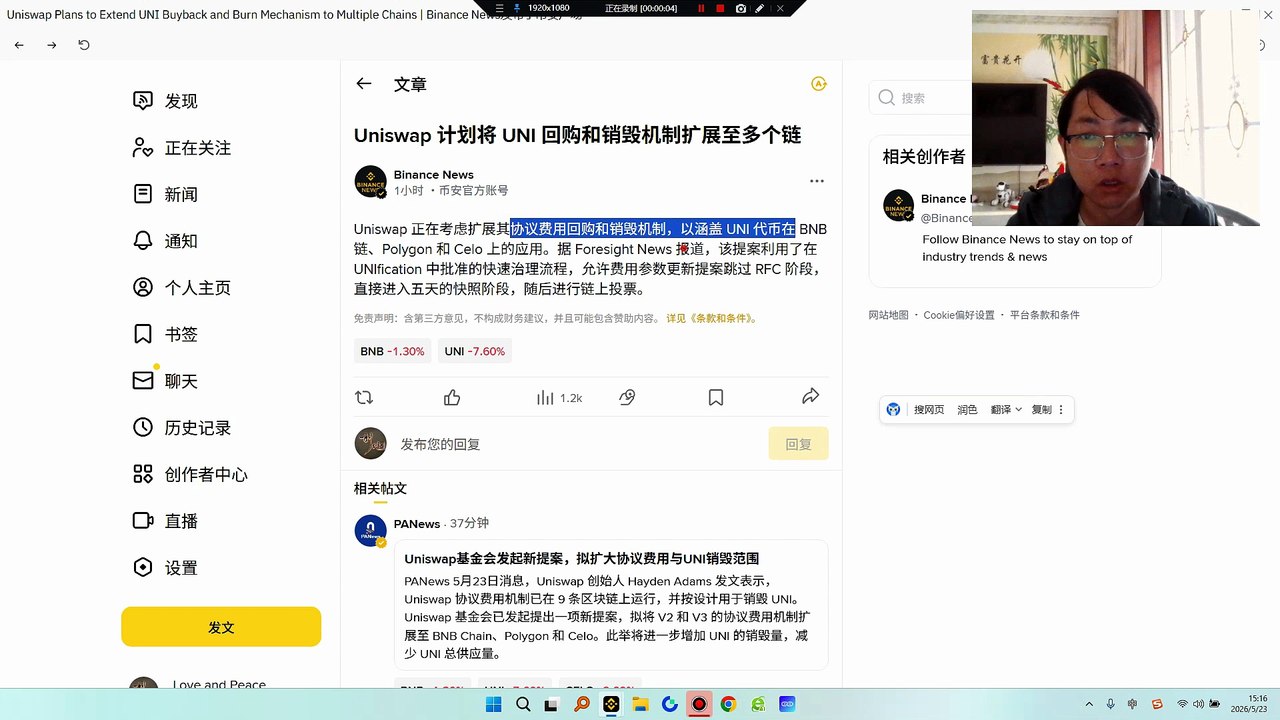Open 历史记录 in the left sidebar
Viewport: 1280px width, 720px height.
(x=182, y=428)
